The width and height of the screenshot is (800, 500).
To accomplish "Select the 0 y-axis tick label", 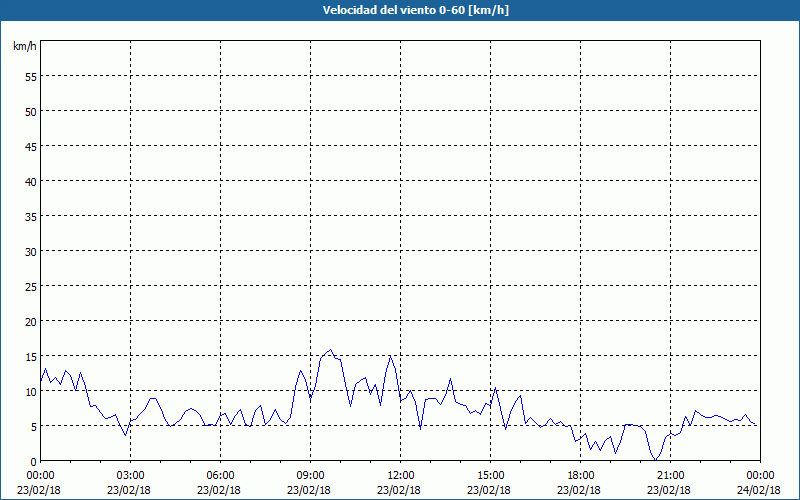I will pyautogui.click(x=34, y=462).
